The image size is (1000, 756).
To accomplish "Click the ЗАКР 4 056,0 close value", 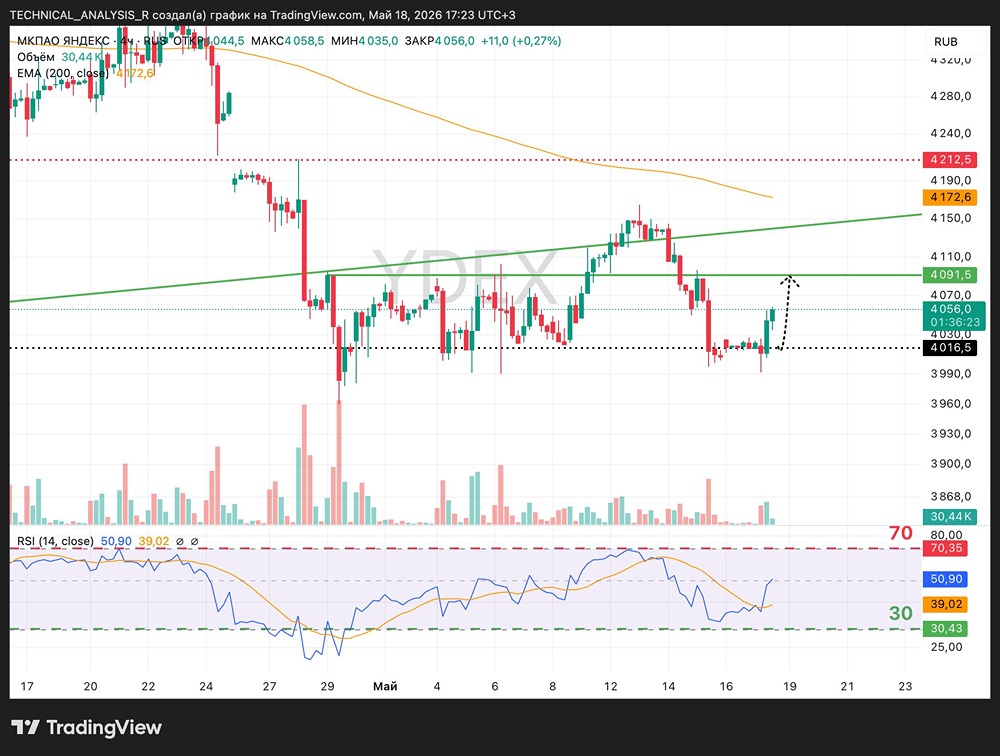I will (439, 41).
